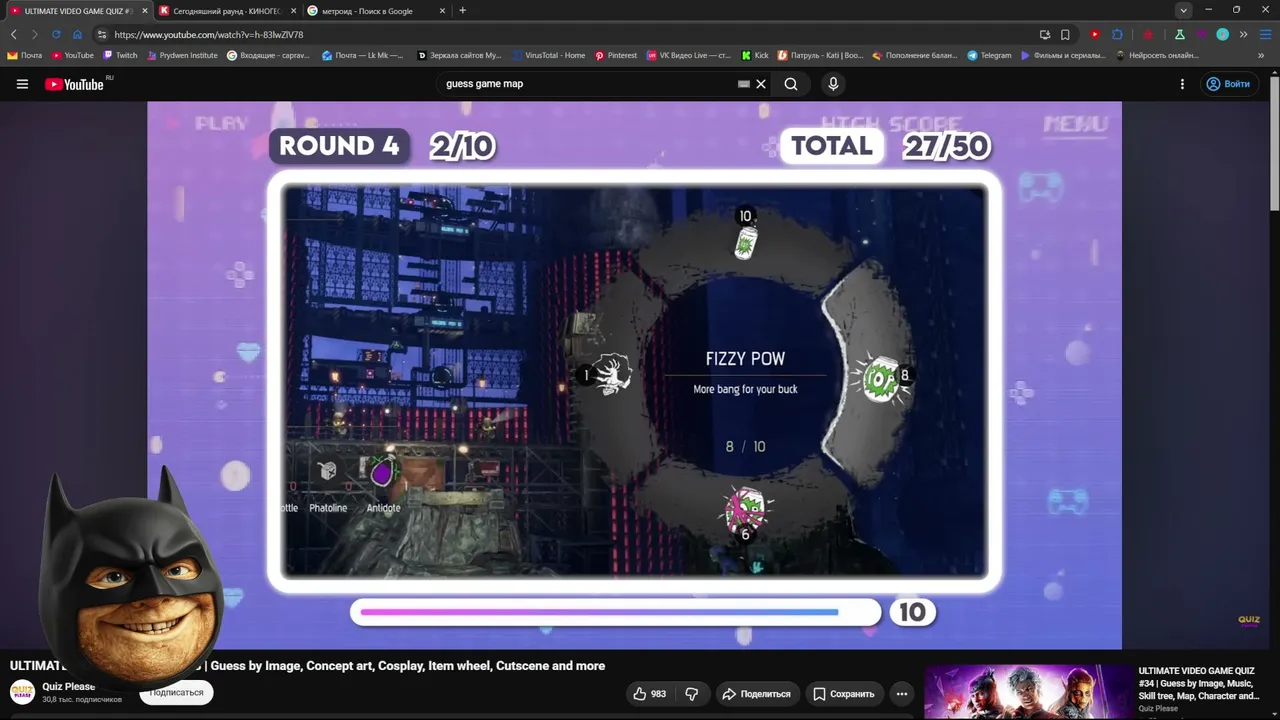This screenshot has height=720, width=1280.
Task: Open the browser main menu
Action: tap(1264, 34)
